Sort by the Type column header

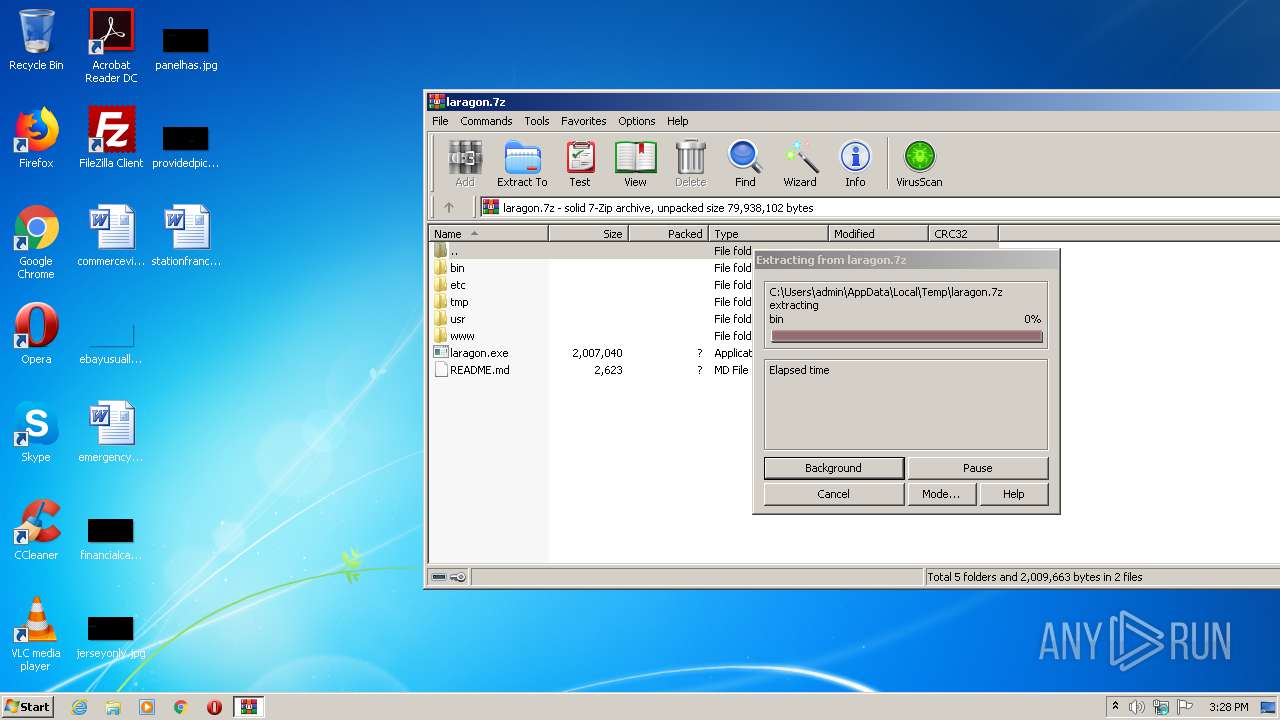[769, 234]
